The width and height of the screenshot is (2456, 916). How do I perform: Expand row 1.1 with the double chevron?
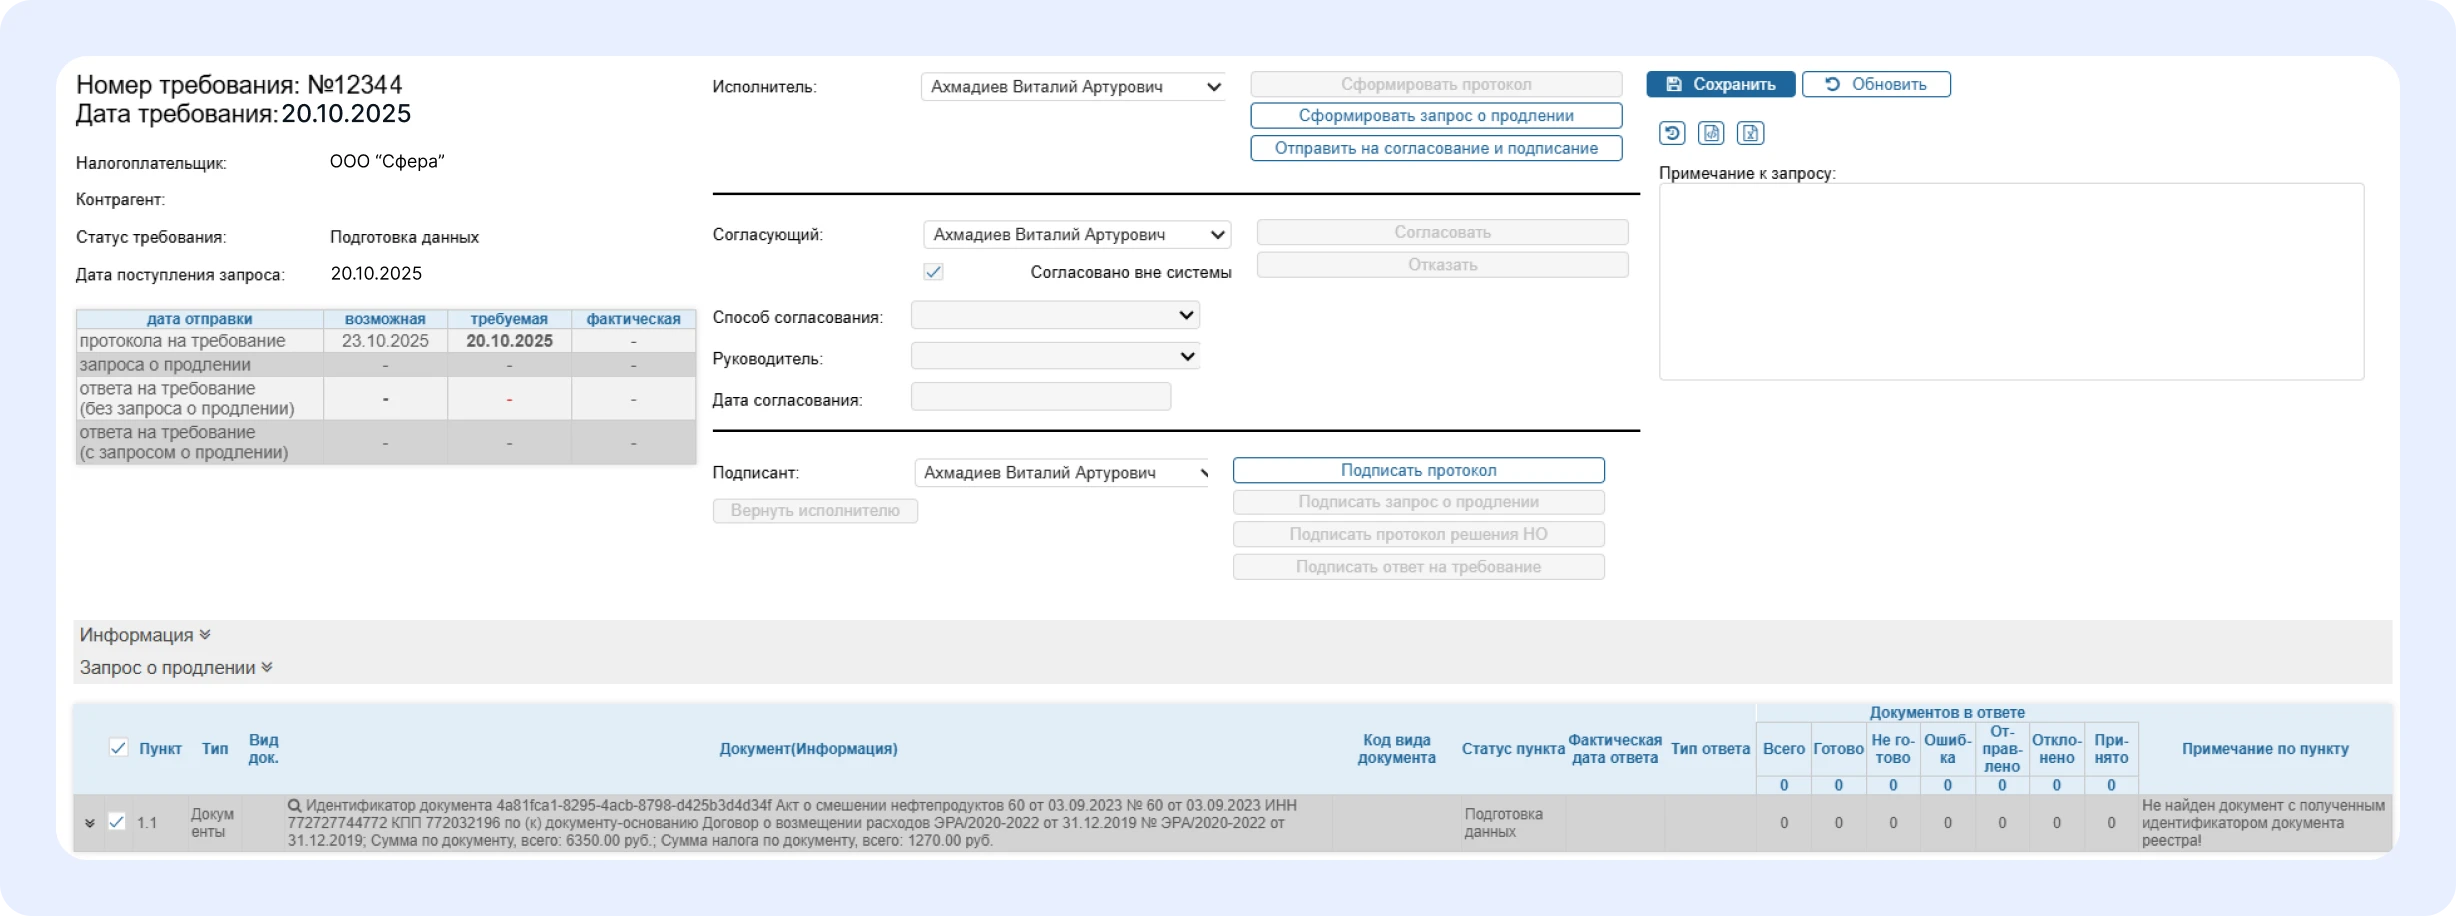(x=89, y=822)
